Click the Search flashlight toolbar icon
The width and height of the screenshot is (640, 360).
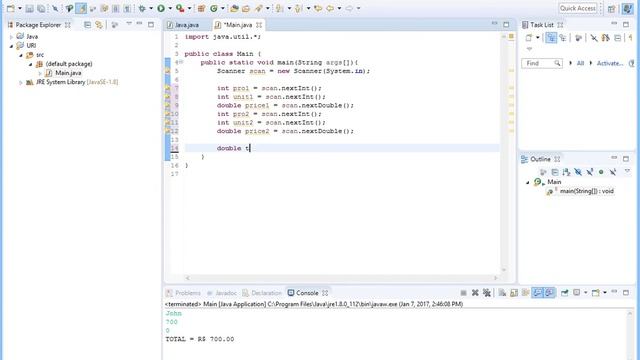[x=258, y=8]
